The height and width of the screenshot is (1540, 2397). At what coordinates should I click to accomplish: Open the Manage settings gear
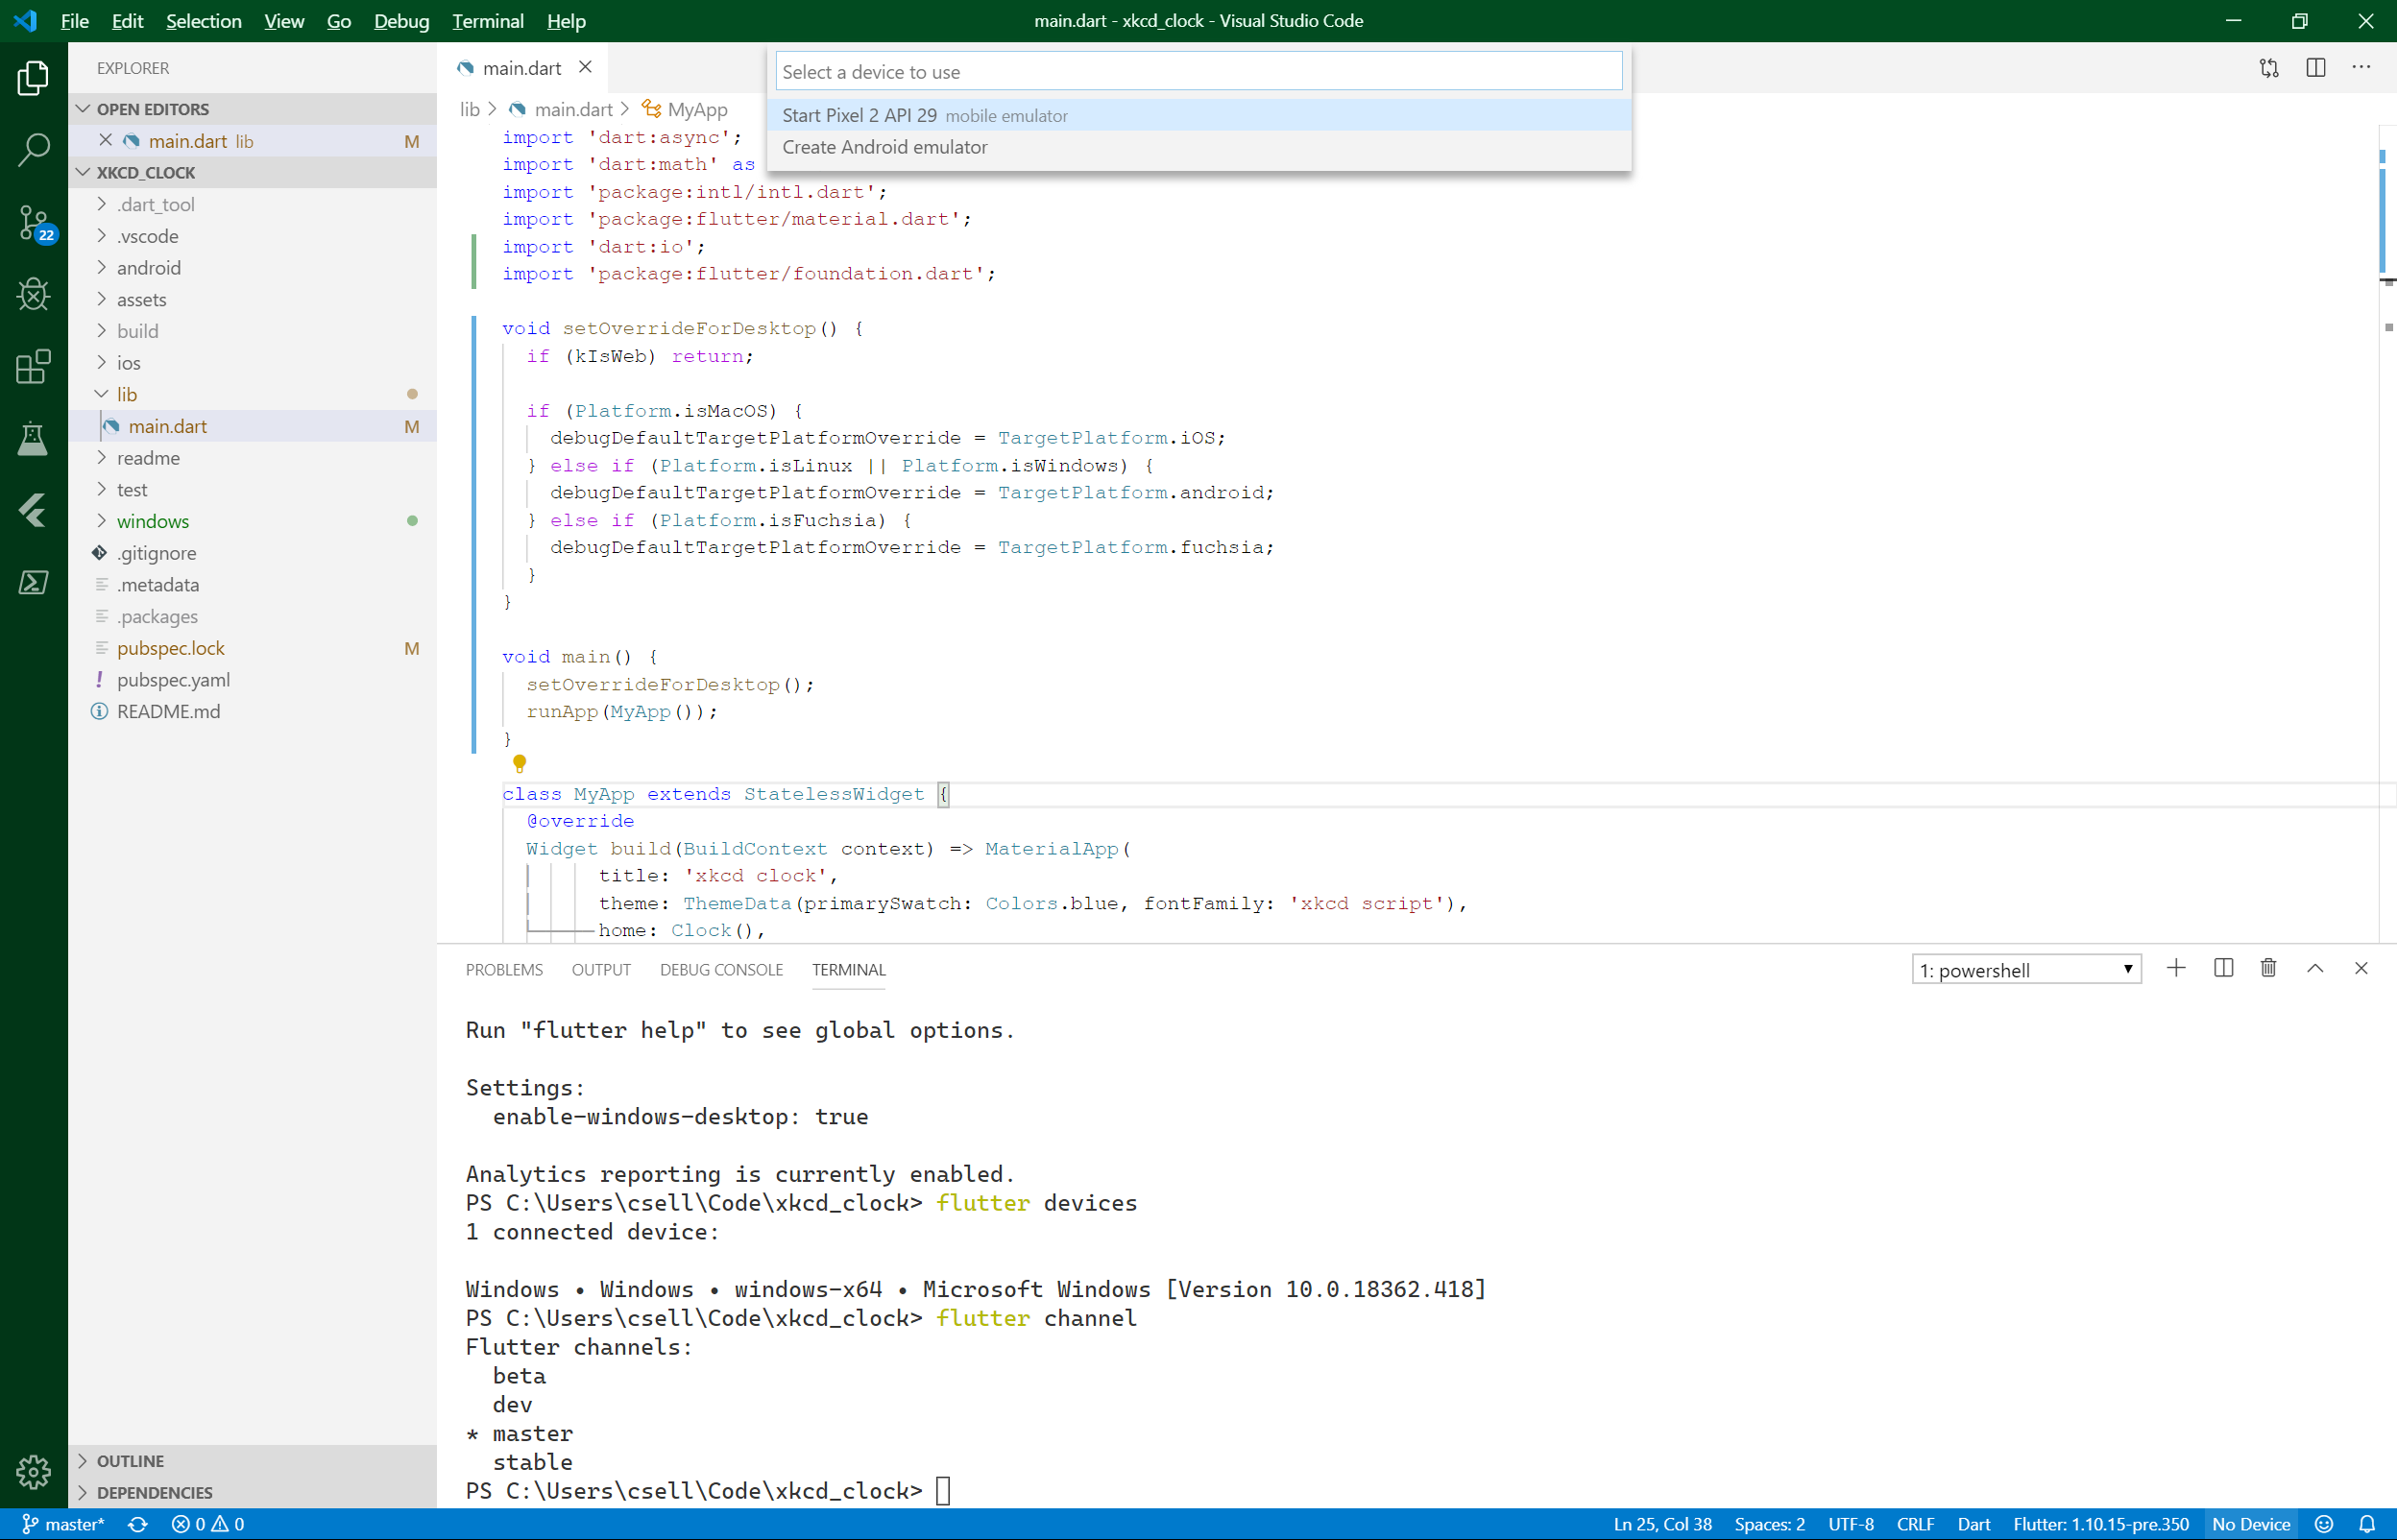click(33, 1472)
